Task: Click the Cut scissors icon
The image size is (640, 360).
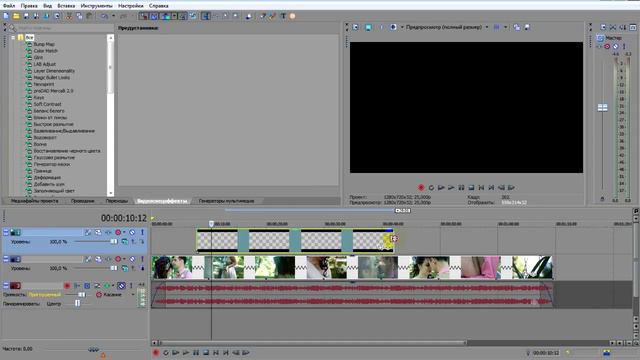Action: click(69, 16)
